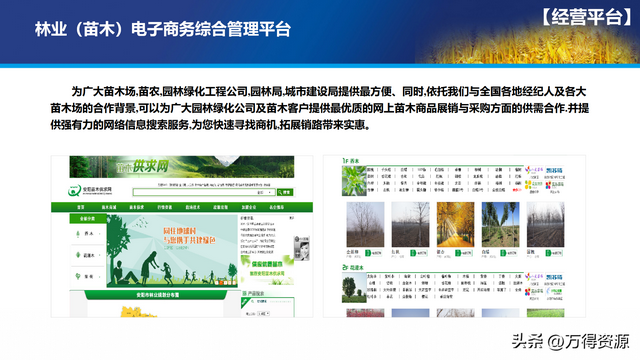This screenshot has height=360, width=640.
Task: Open the small dropdown in the product quote panel
Action: (263, 313)
